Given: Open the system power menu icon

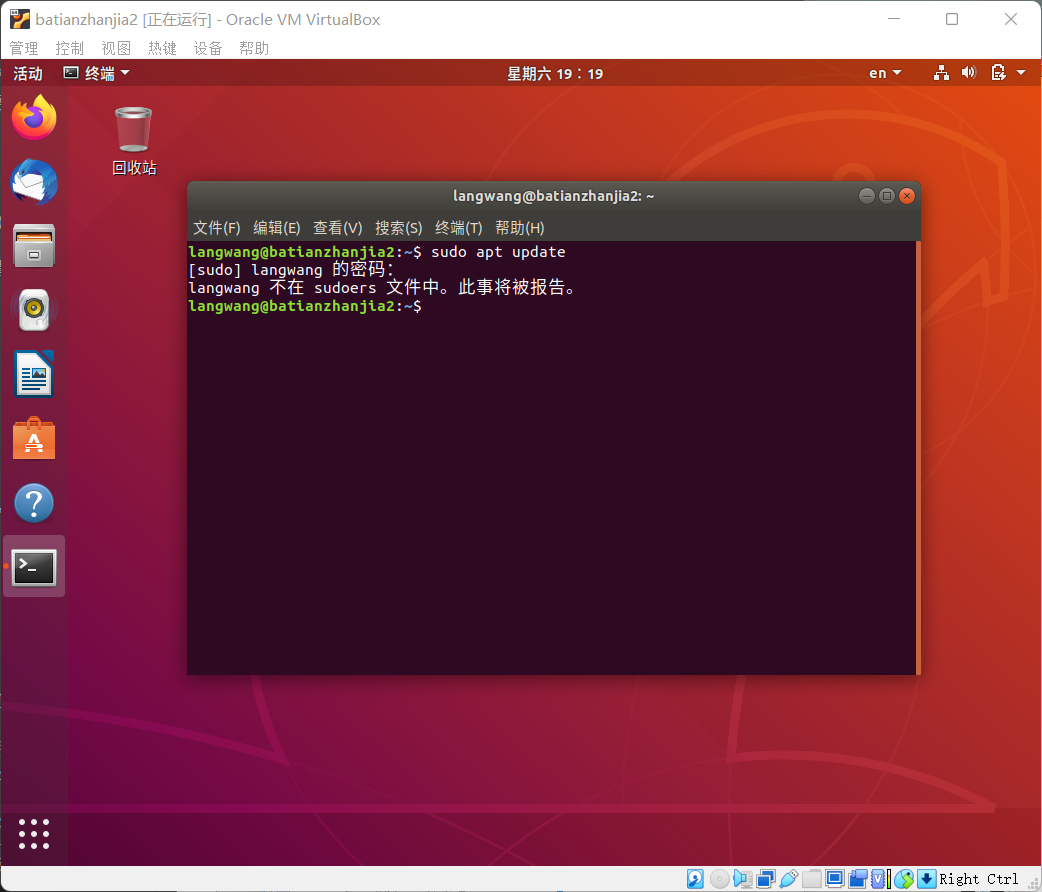Looking at the screenshot, I should tap(998, 72).
